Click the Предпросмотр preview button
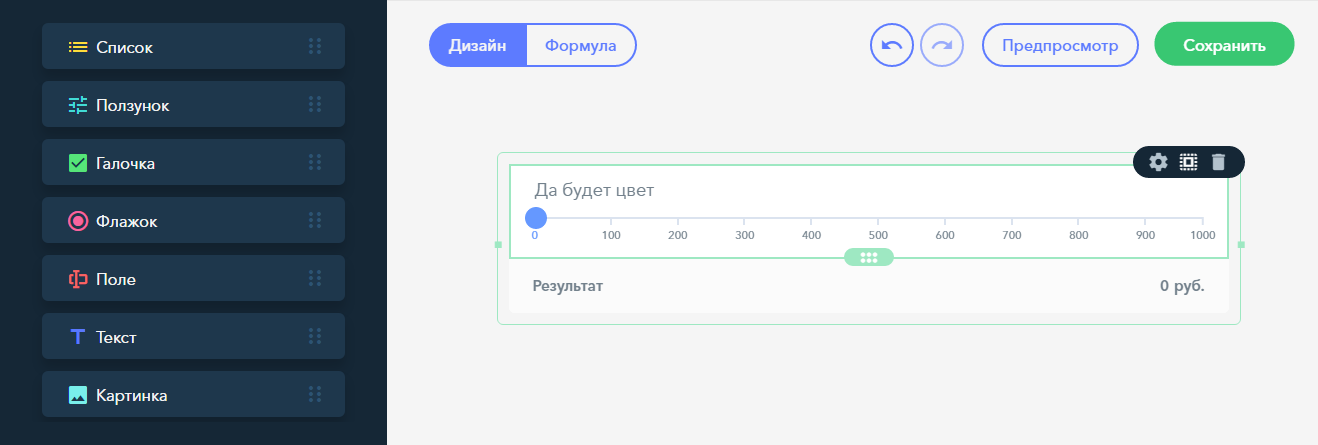The image size is (1318, 445). 1061,45
